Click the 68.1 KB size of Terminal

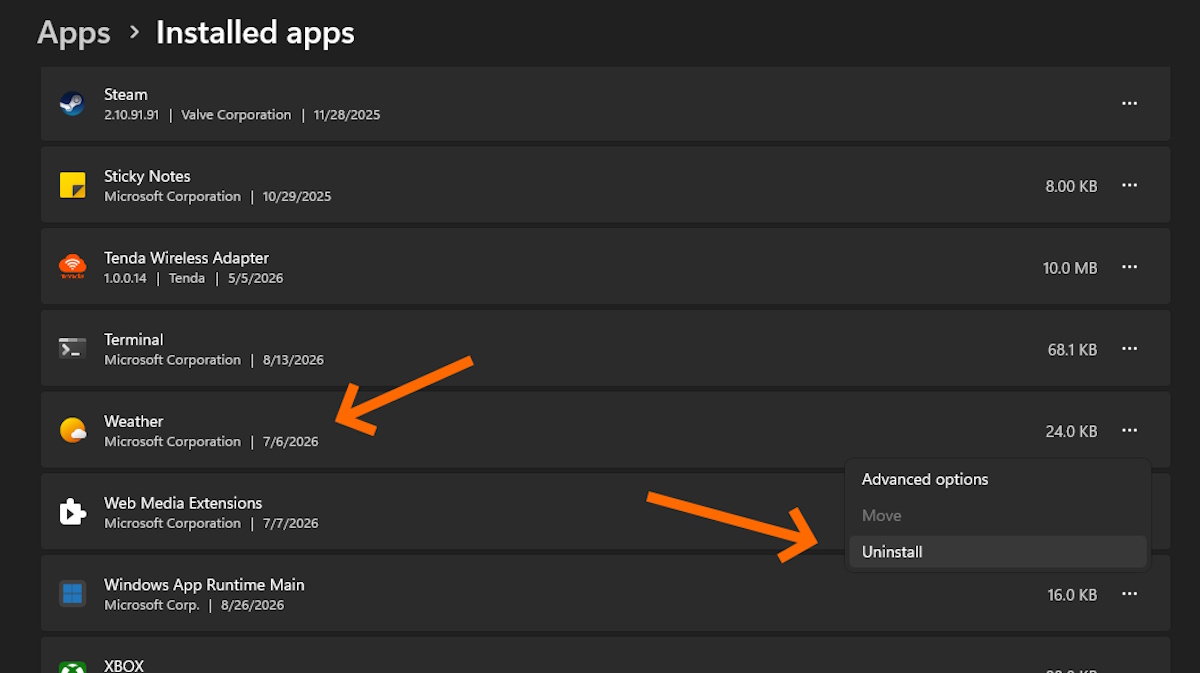[x=1072, y=350]
